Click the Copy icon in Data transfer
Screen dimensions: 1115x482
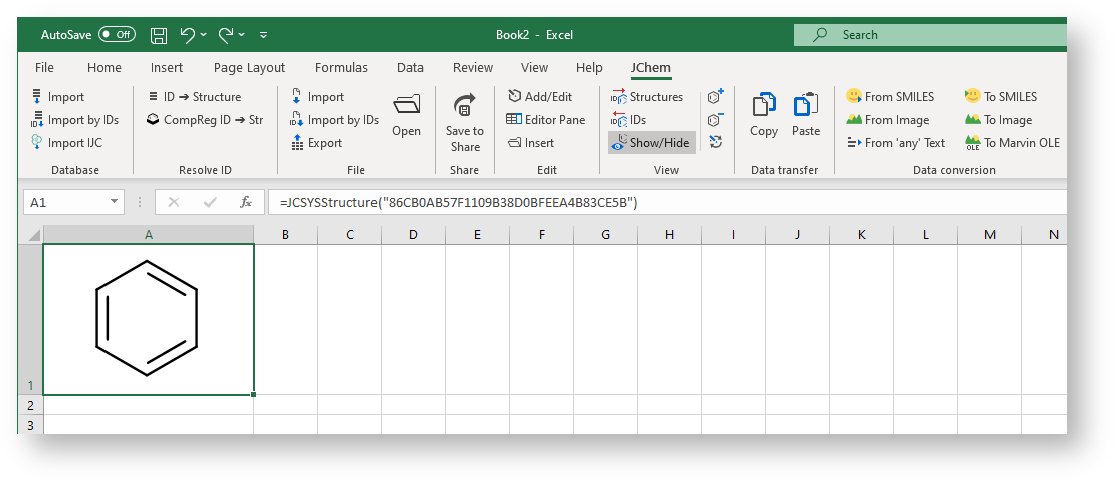(764, 115)
